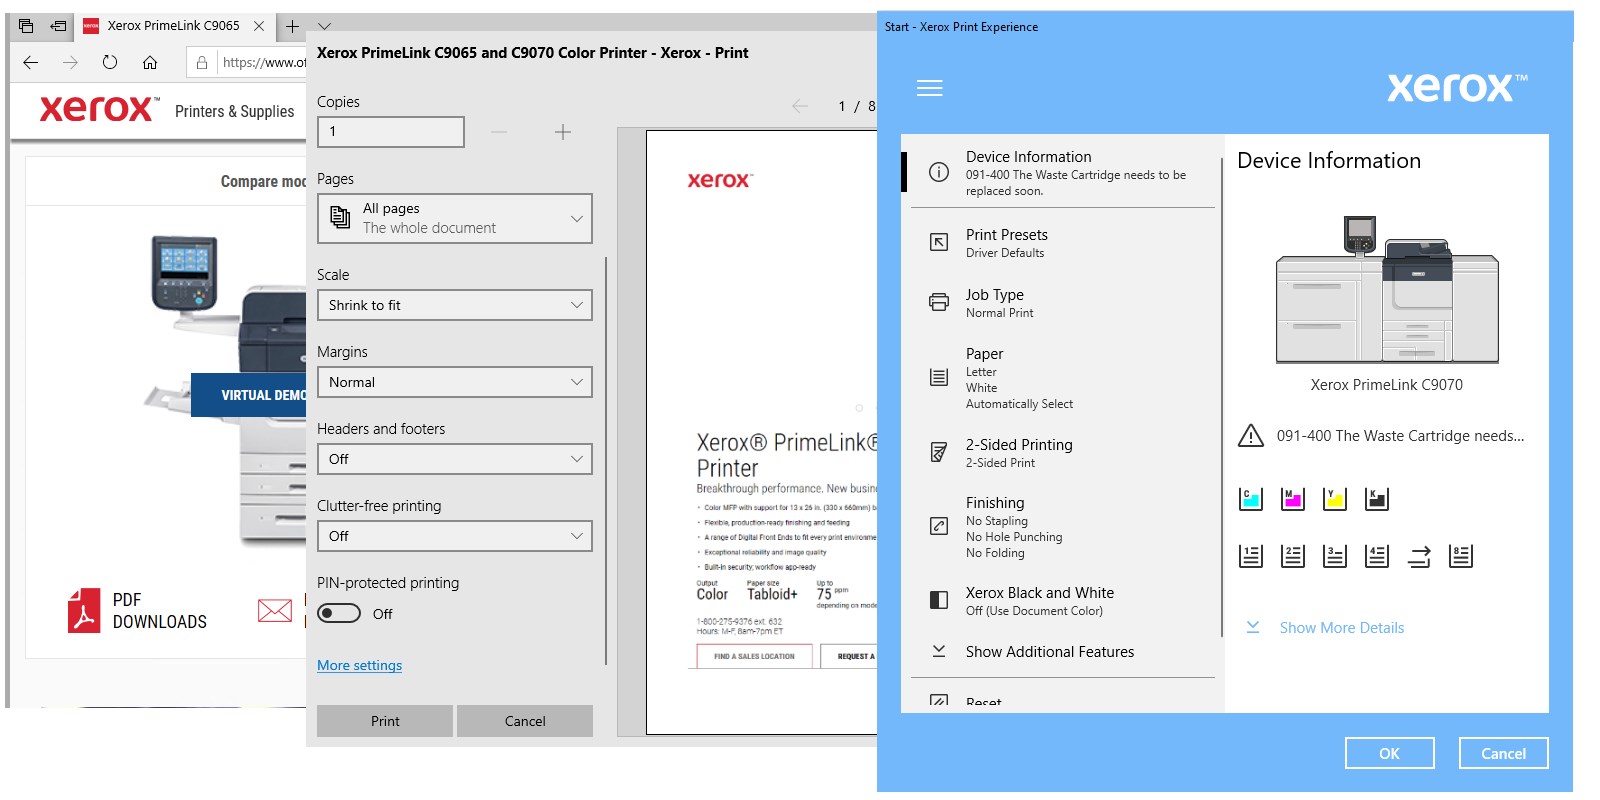Click the PDF DOWNLOADS link on webpage
Image resolution: width=1600 pixels, height=800 pixels.
click(x=159, y=610)
